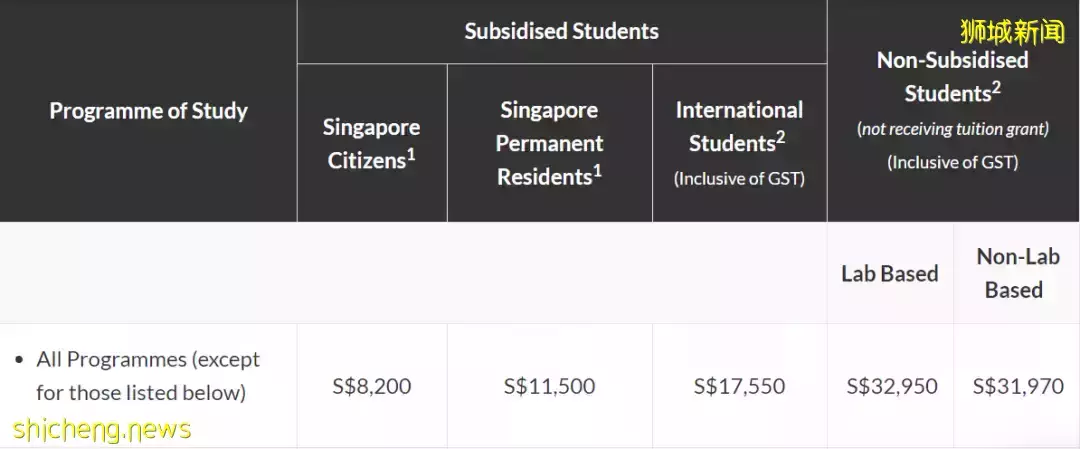The width and height of the screenshot is (1080, 449).
Task: Click the Lab Based sub-header
Action: click(x=889, y=273)
